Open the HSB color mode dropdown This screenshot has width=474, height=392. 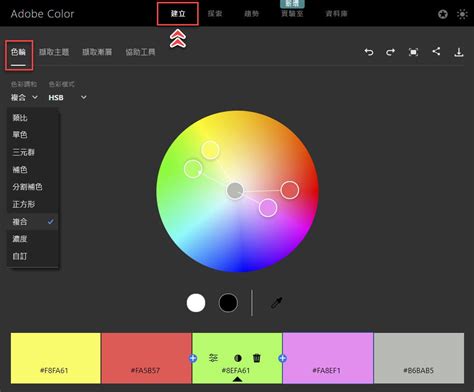click(x=67, y=97)
